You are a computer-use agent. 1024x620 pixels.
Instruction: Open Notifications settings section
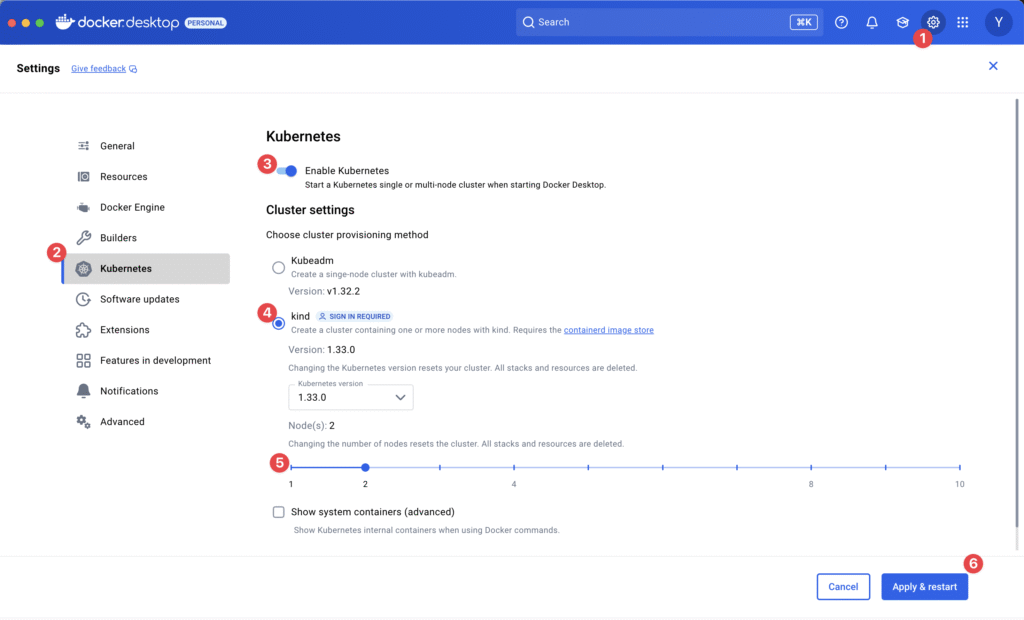[146, 391]
